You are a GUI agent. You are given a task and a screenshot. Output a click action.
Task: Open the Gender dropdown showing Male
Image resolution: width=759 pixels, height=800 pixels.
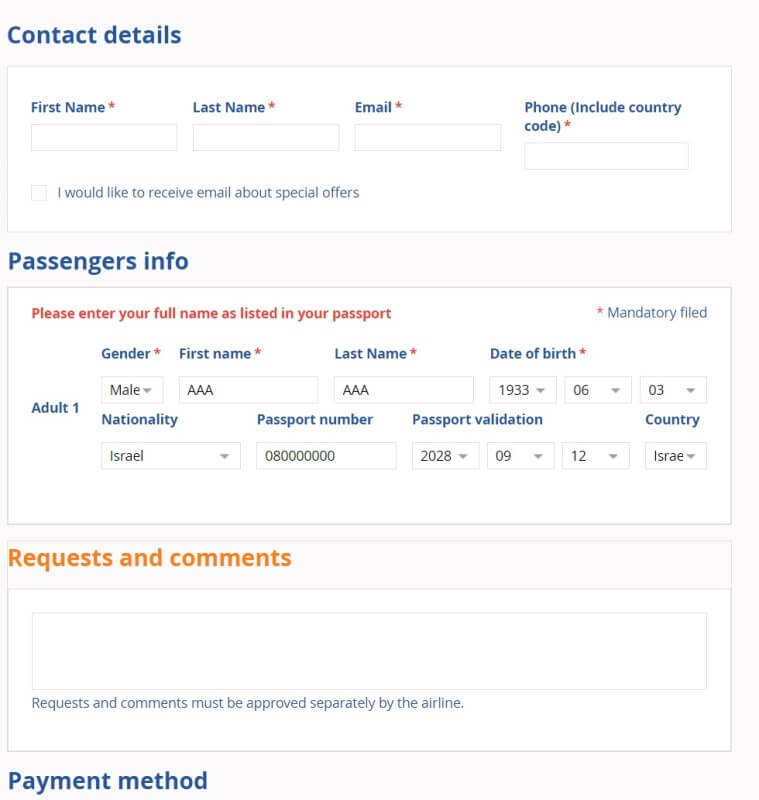(x=132, y=390)
